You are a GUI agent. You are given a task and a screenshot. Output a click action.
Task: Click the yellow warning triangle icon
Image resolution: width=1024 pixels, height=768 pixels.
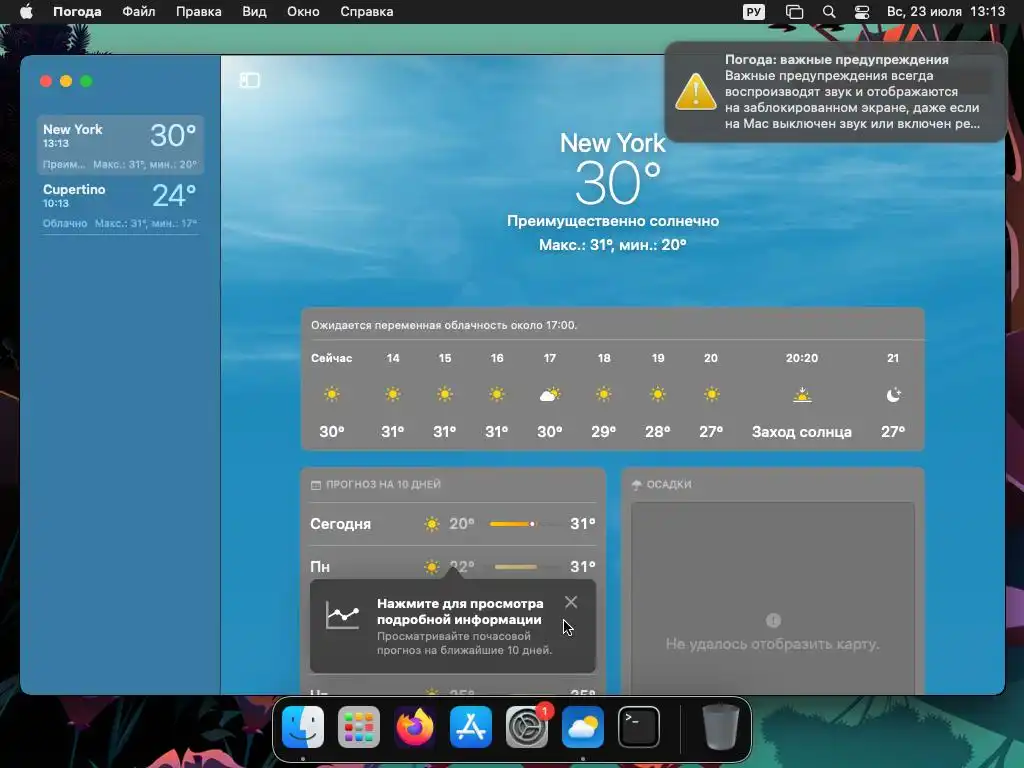click(x=696, y=91)
